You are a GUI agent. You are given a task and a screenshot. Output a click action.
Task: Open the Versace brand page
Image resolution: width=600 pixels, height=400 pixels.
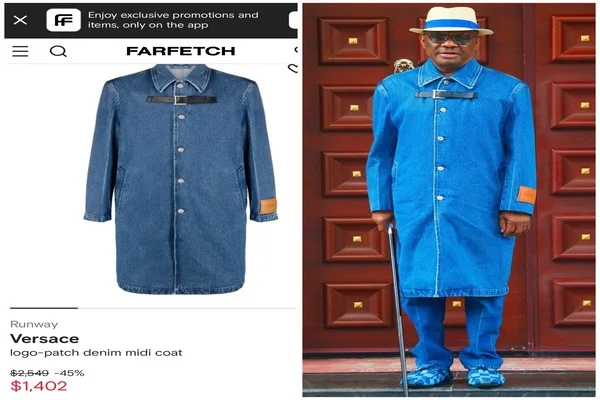tap(45, 339)
